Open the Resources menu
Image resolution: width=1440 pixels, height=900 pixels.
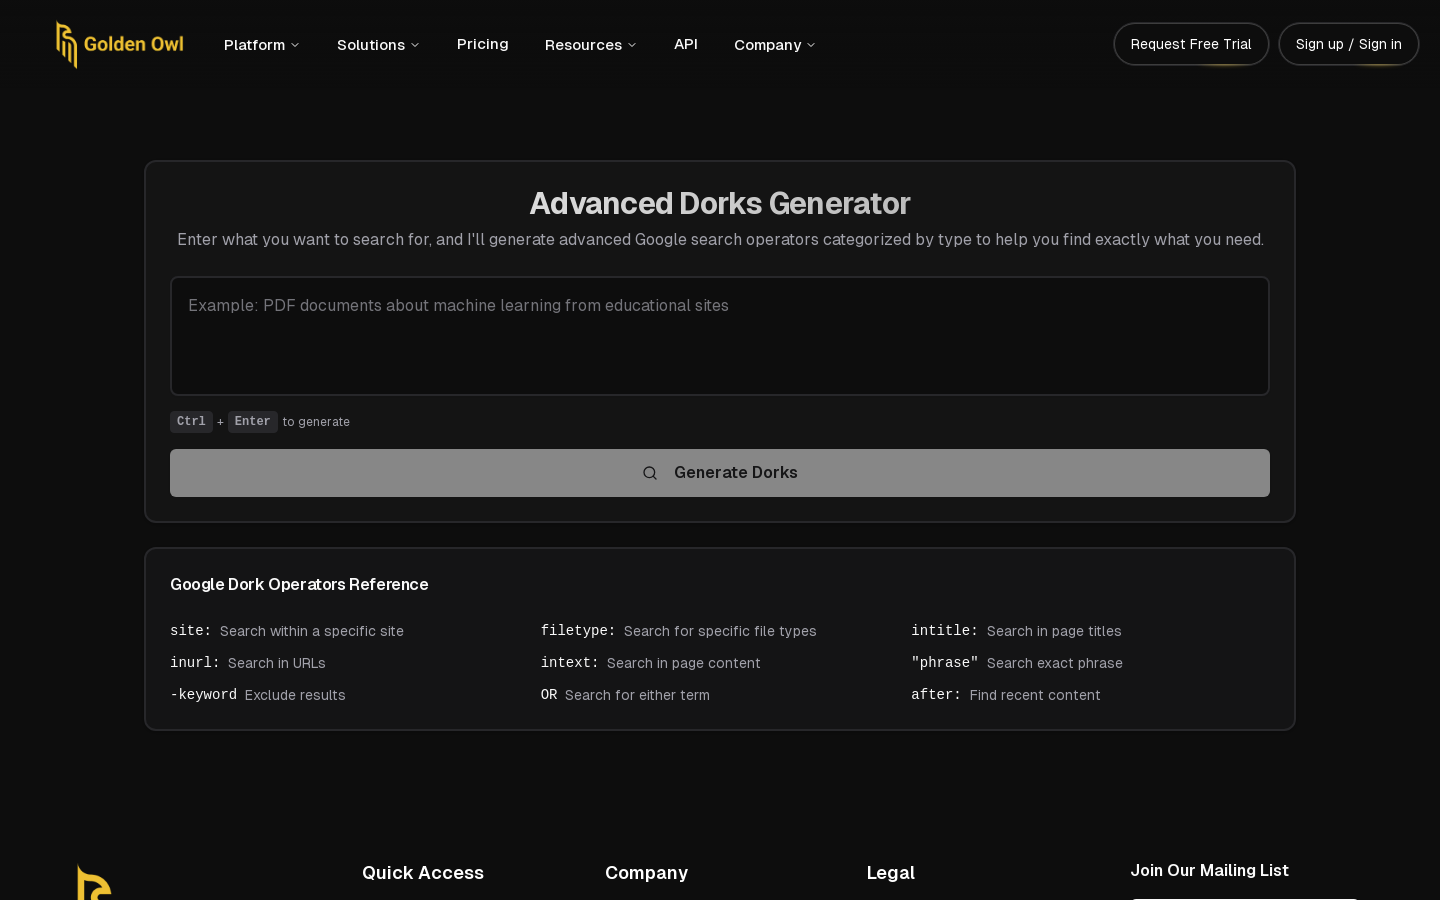pos(590,45)
